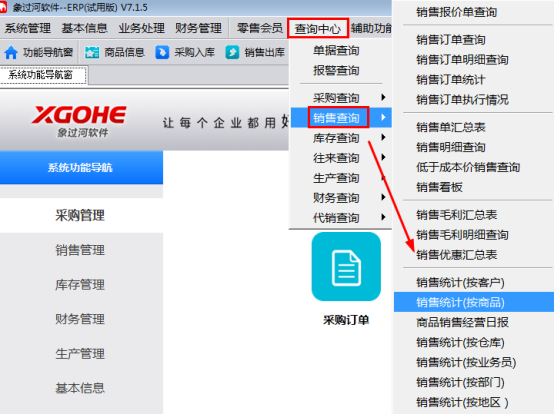
Task: Click the app logo in title bar
Action: tap(3, 7)
